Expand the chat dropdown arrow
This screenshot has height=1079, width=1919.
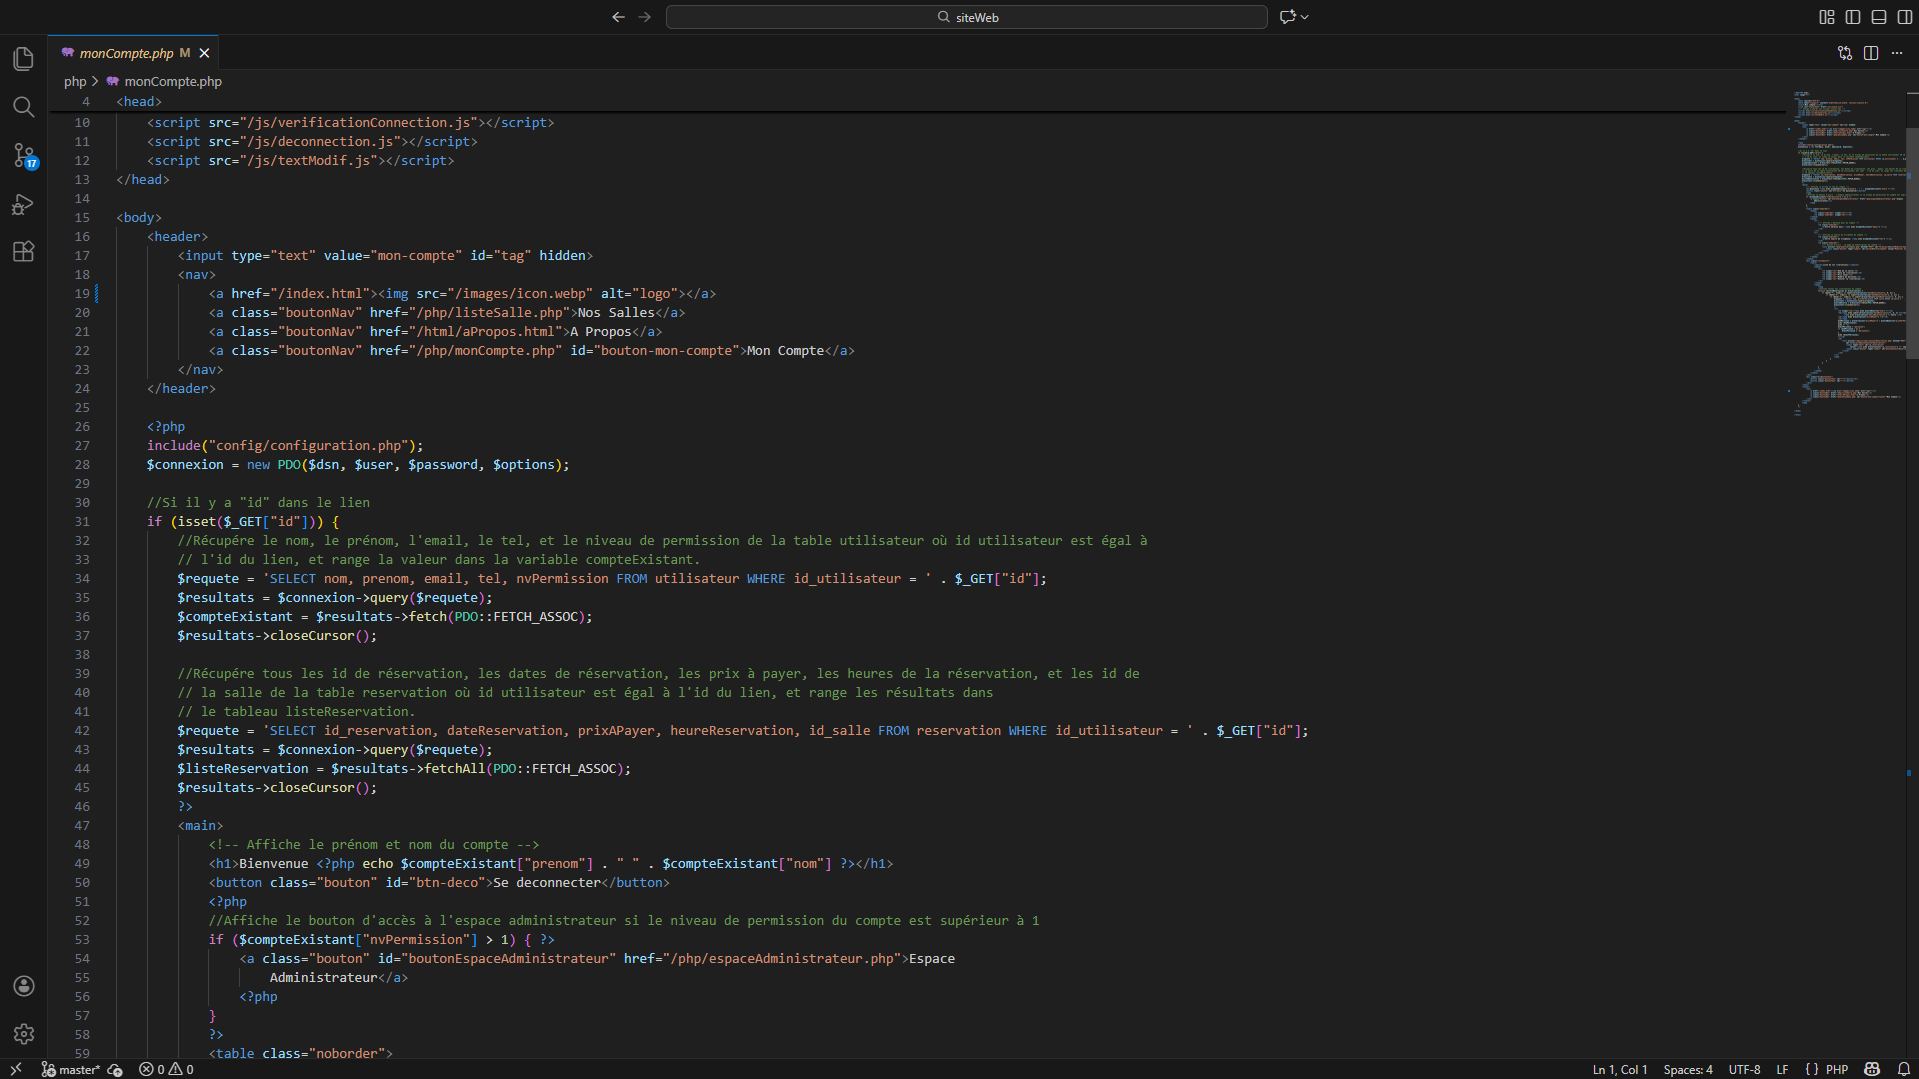pyautogui.click(x=1305, y=17)
